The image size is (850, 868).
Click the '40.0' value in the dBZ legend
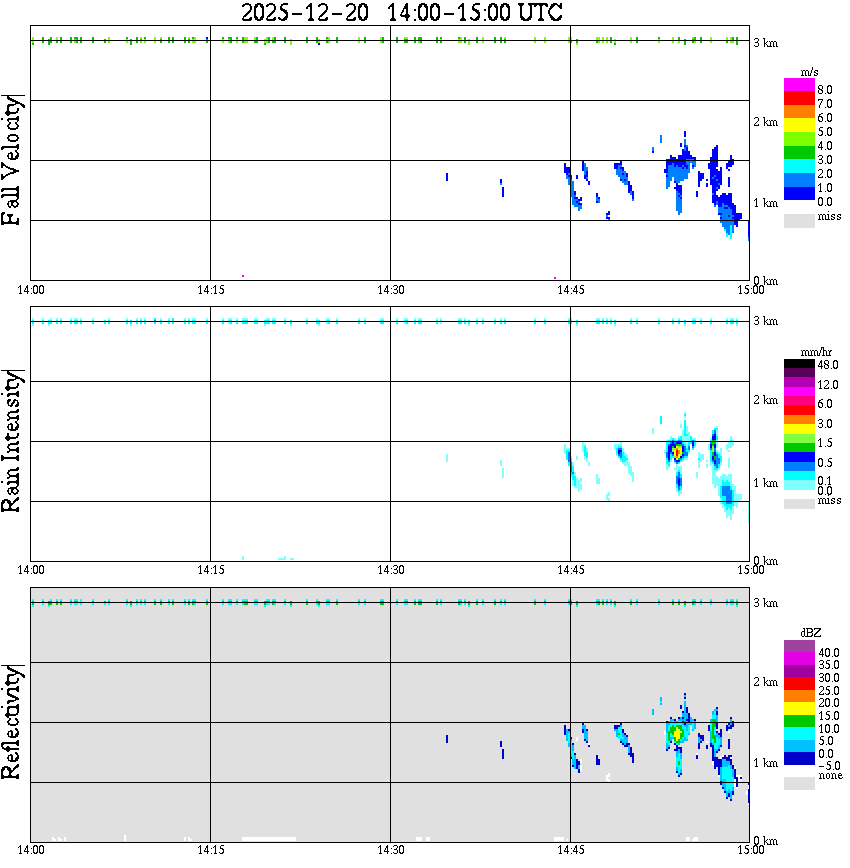(828, 653)
